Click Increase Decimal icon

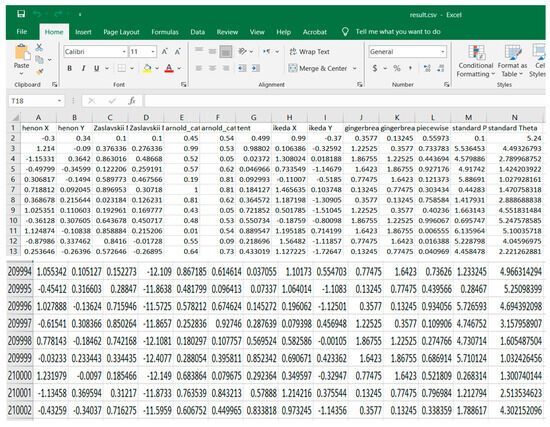pyautogui.click(x=427, y=68)
